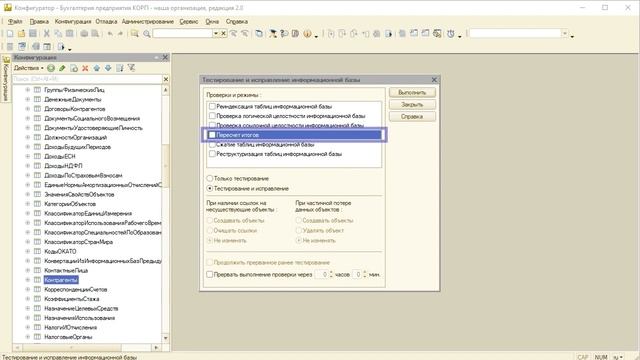
Task: Click the New document toolbar icon
Action: [x=10, y=34]
